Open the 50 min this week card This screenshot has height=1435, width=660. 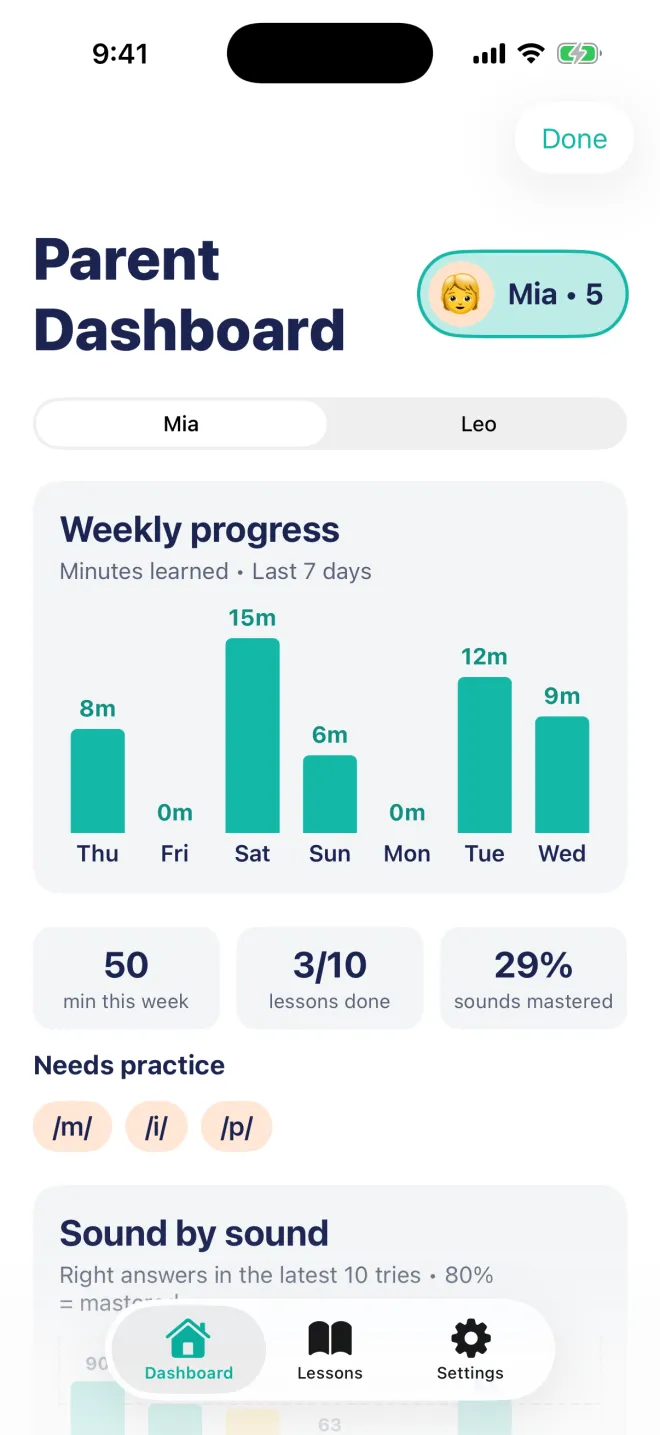[126, 978]
